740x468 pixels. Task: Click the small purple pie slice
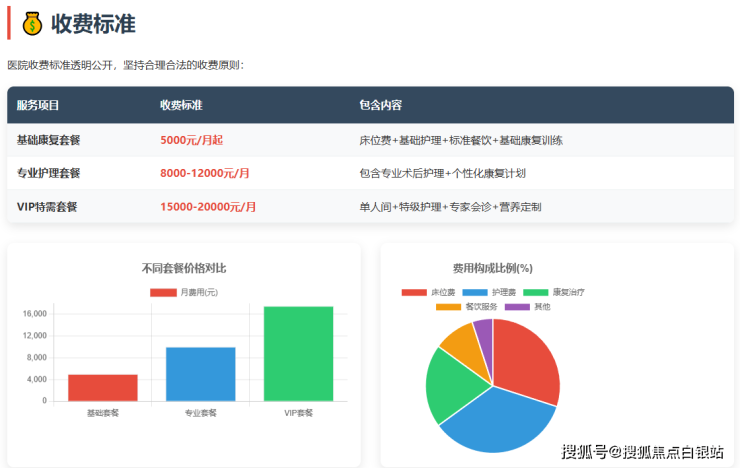pos(484,330)
